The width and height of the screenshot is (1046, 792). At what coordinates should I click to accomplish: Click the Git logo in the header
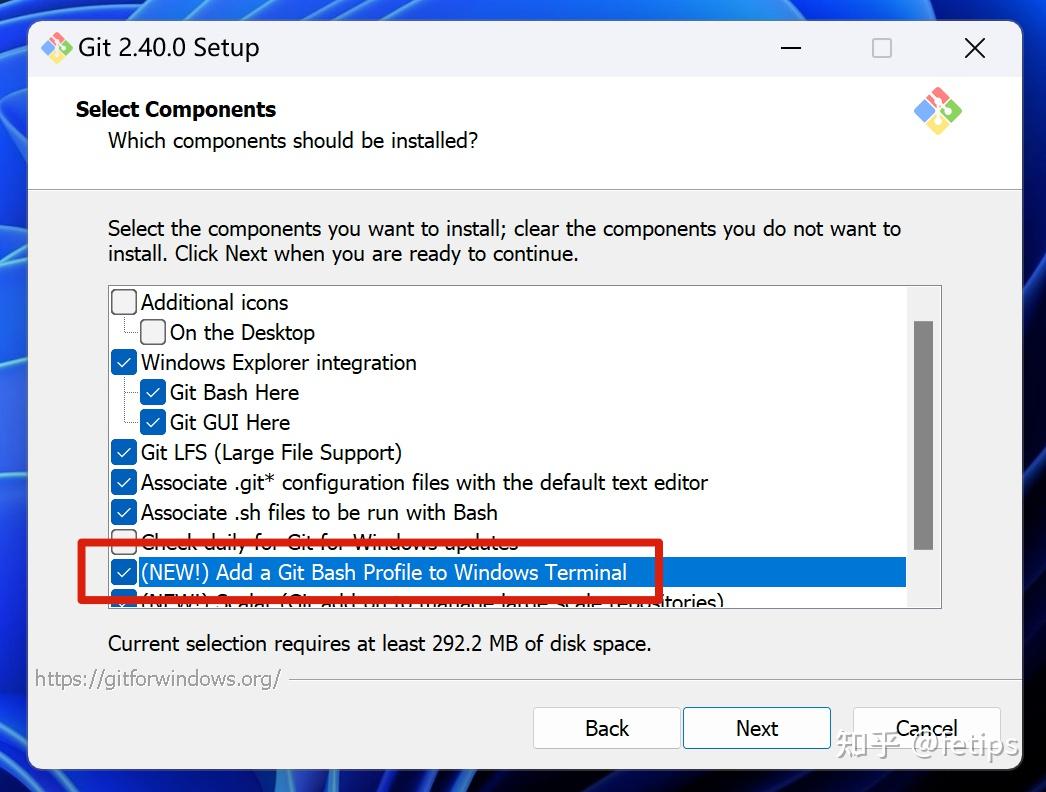937,111
